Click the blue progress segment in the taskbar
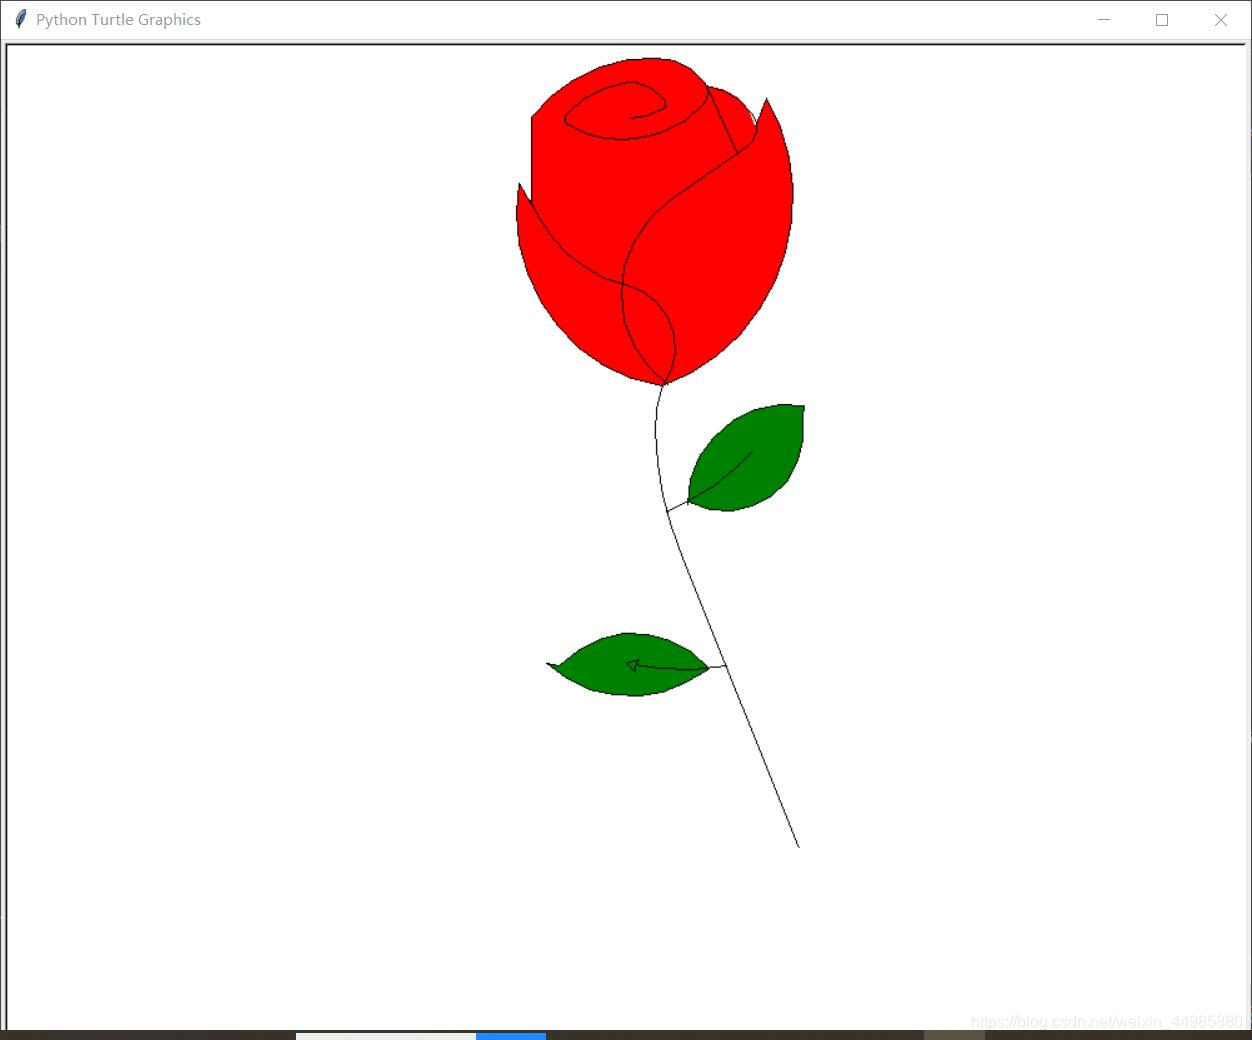 coord(511,1036)
